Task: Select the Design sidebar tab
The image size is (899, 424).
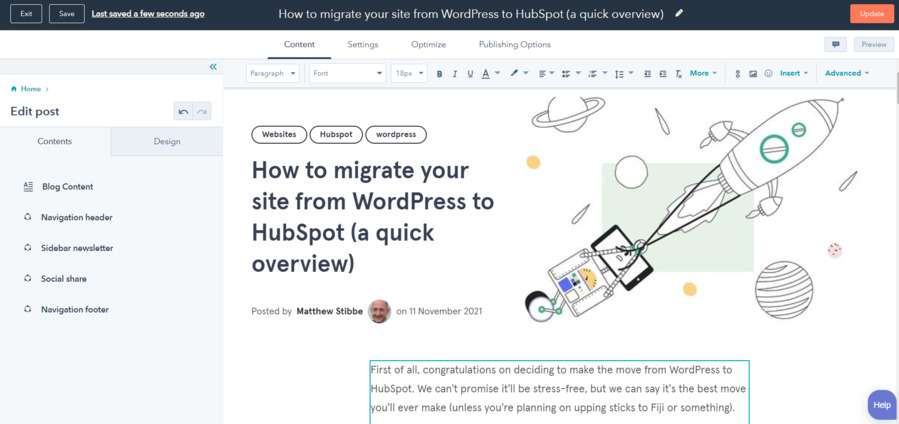Action: 167,142
